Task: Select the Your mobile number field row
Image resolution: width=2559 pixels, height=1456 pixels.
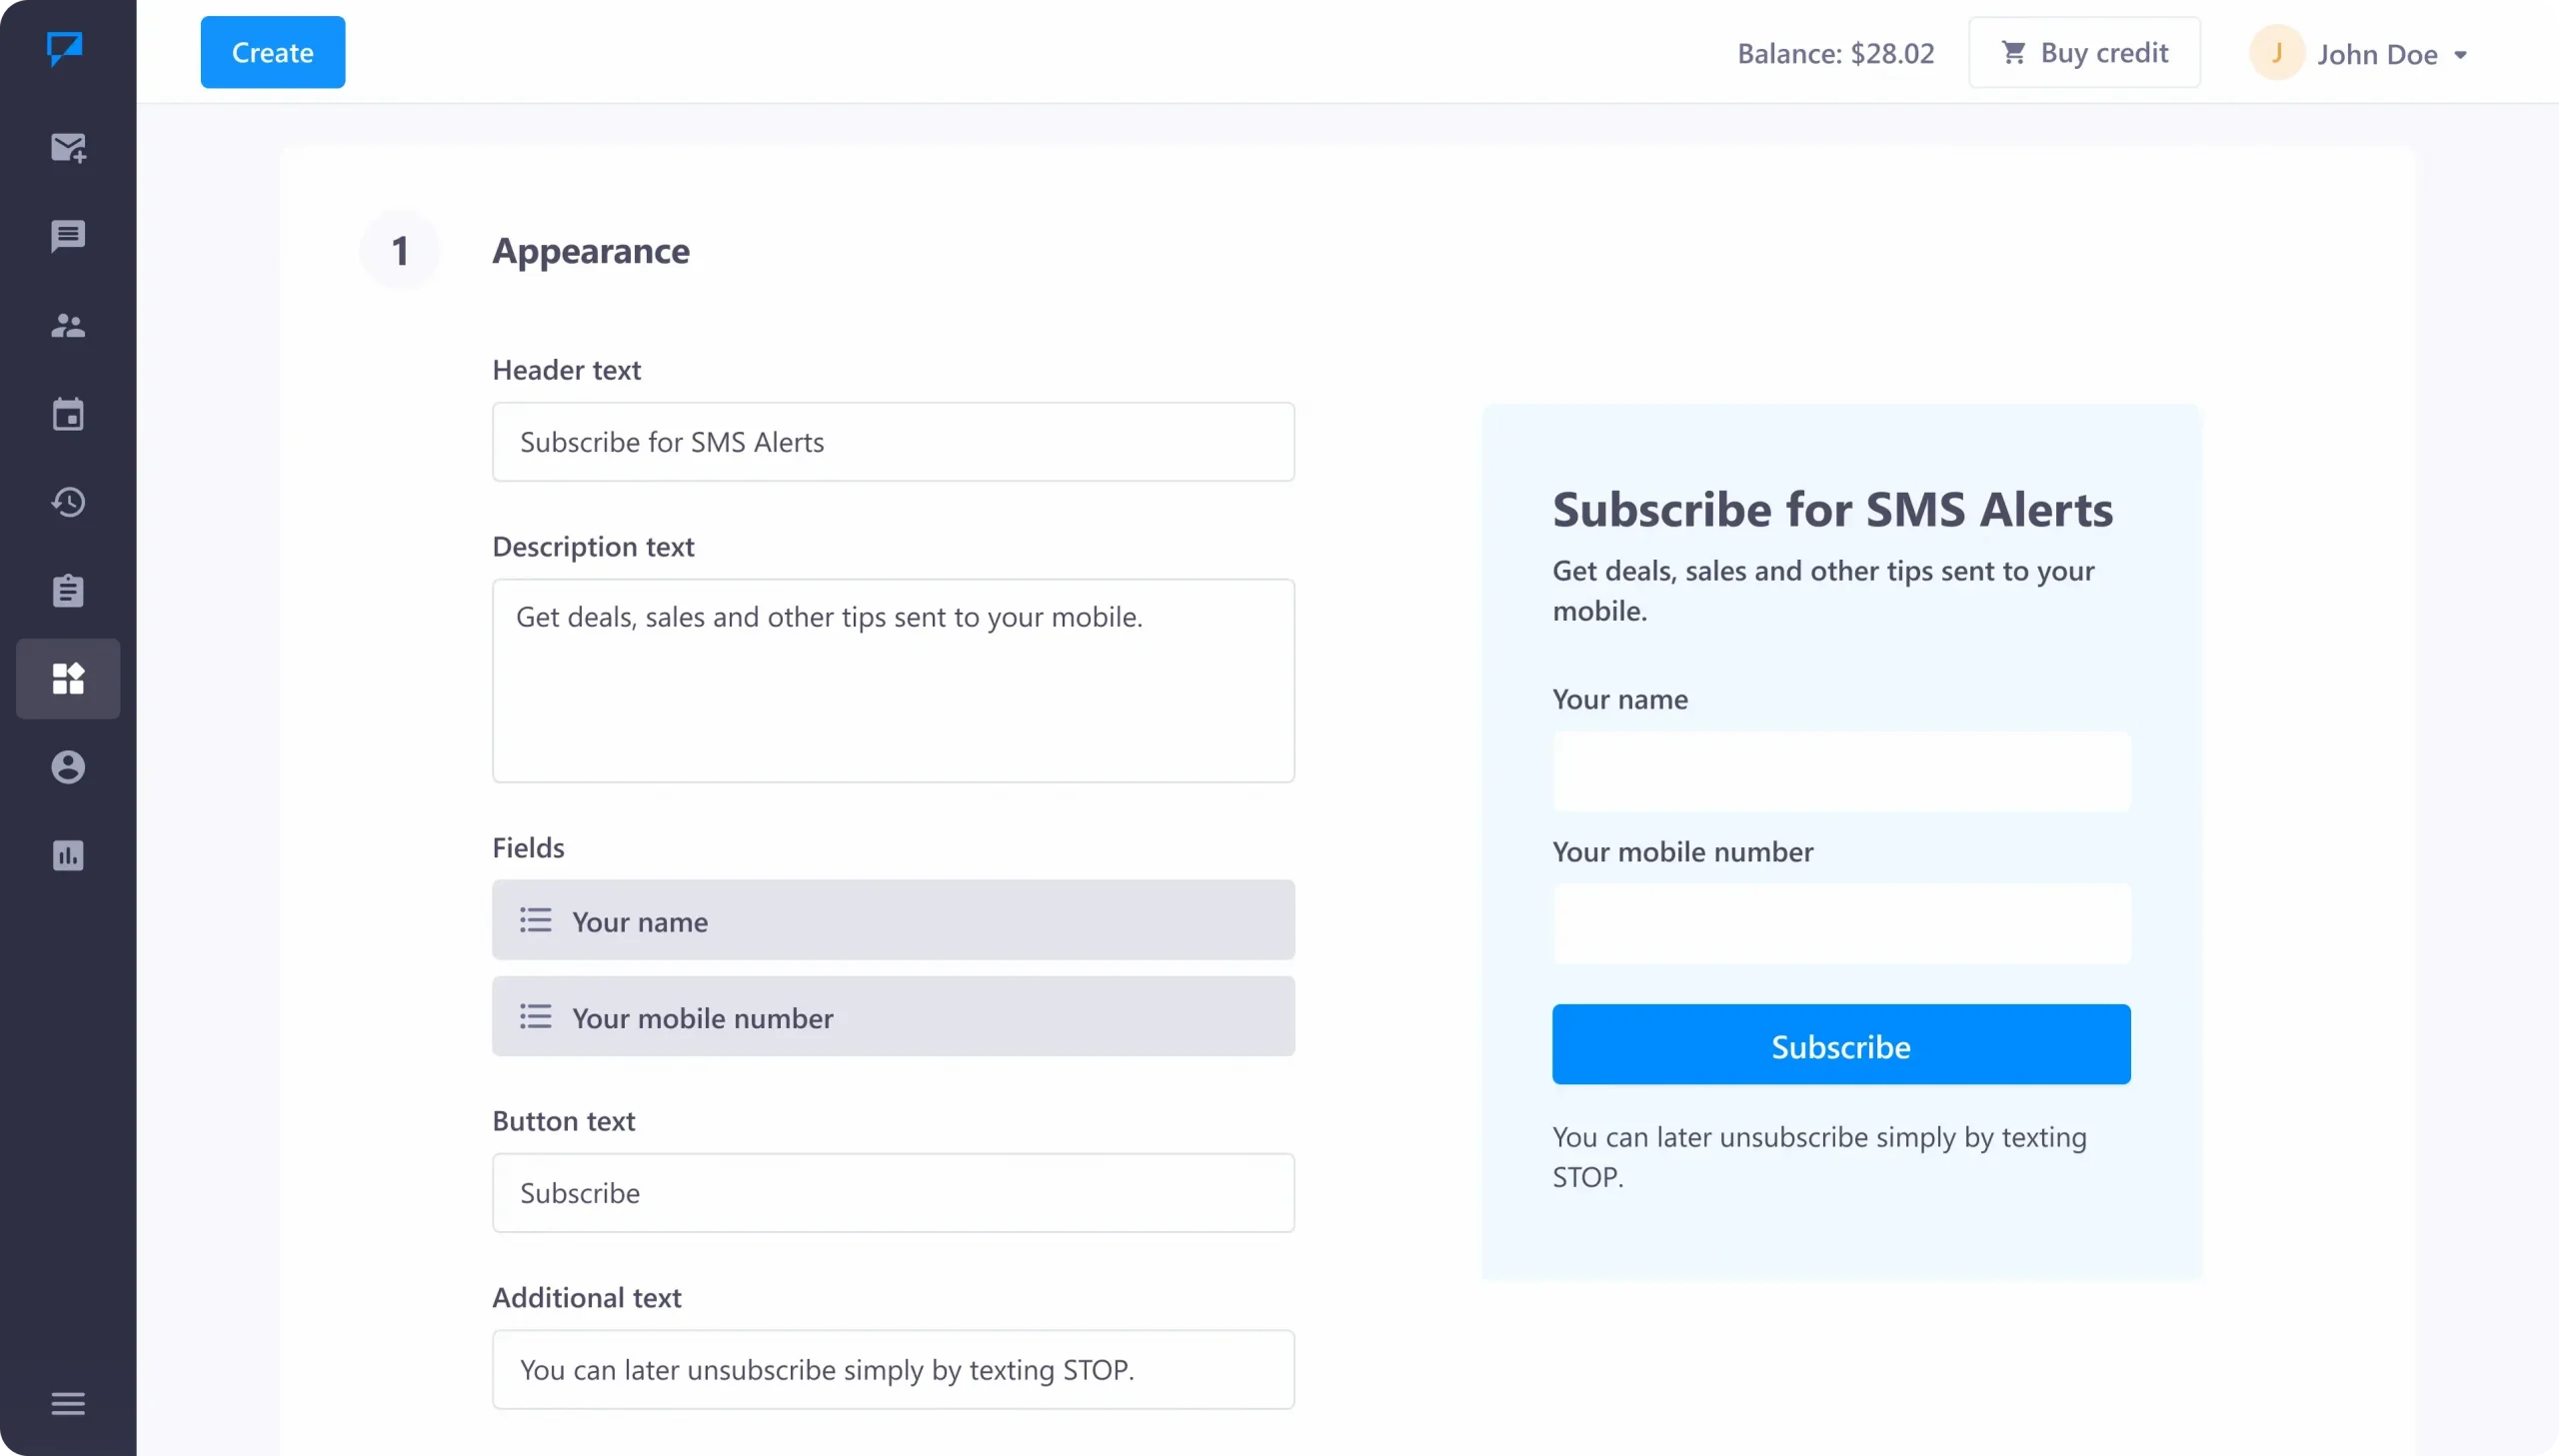Action: [893, 1016]
